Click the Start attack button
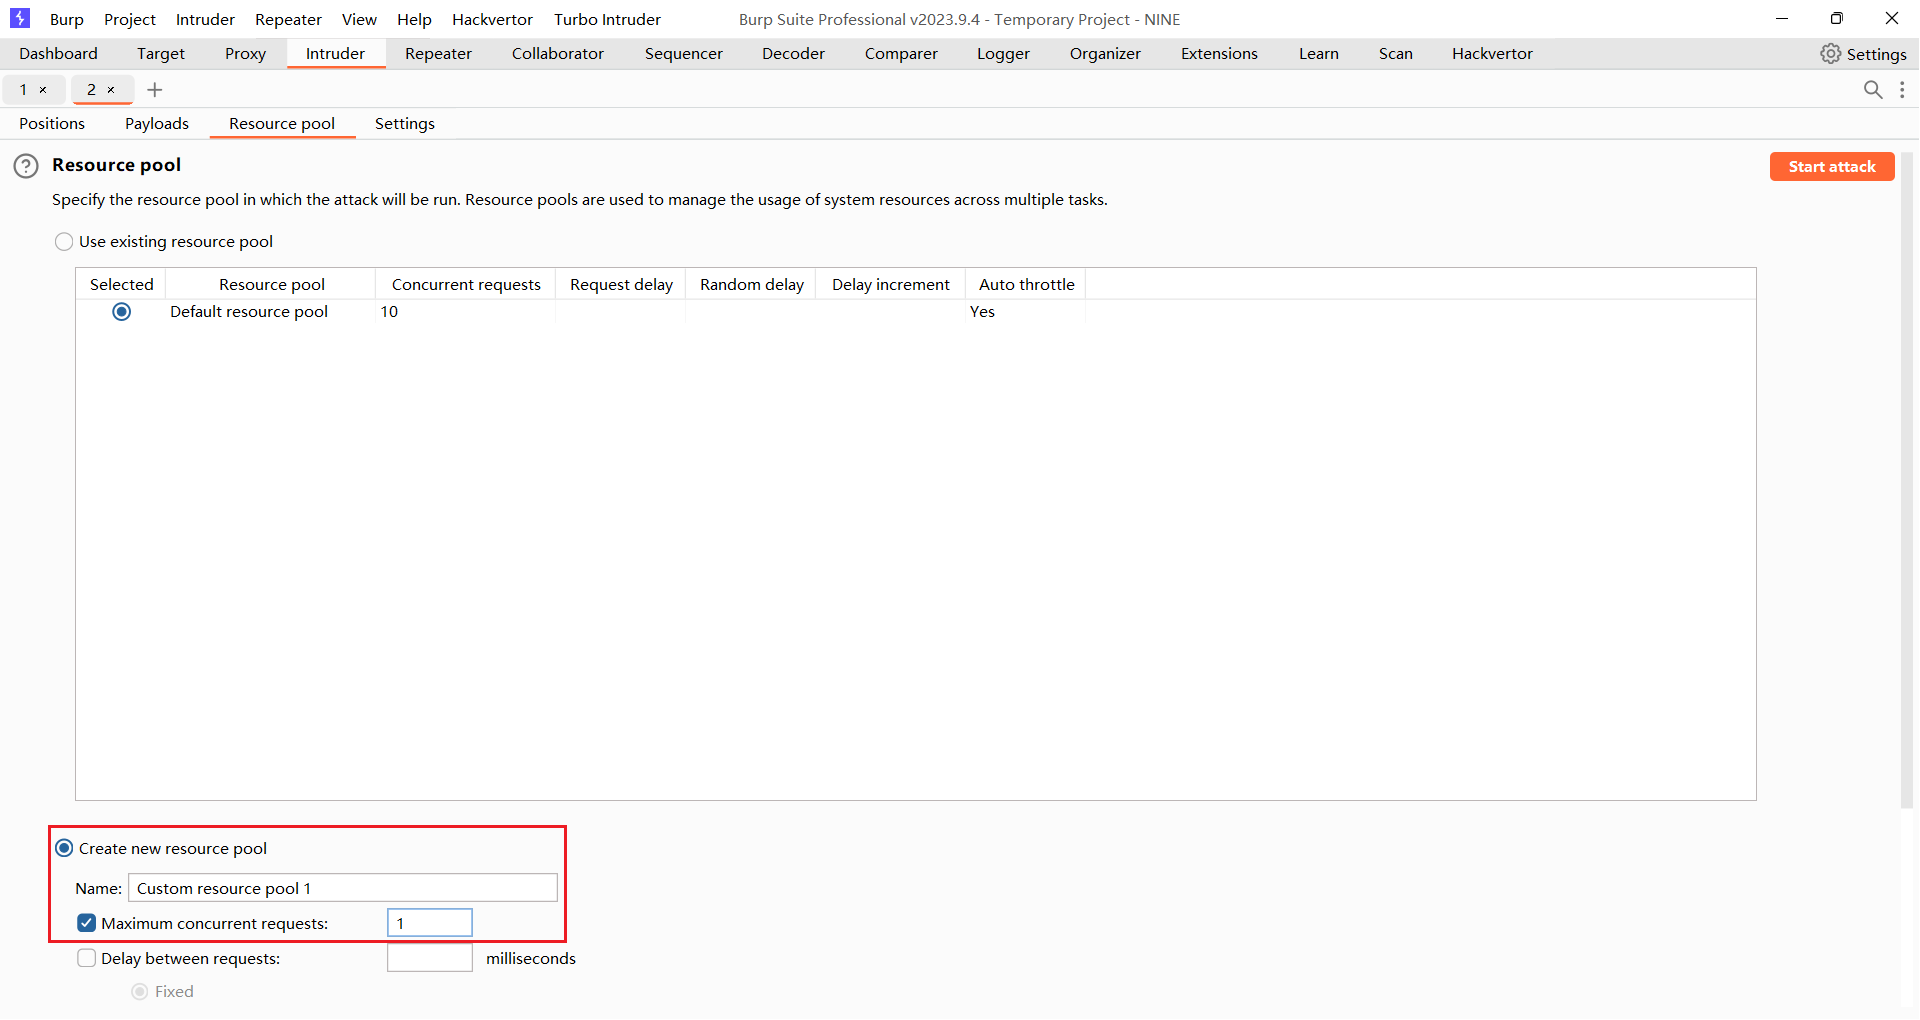 (1832, 167)
